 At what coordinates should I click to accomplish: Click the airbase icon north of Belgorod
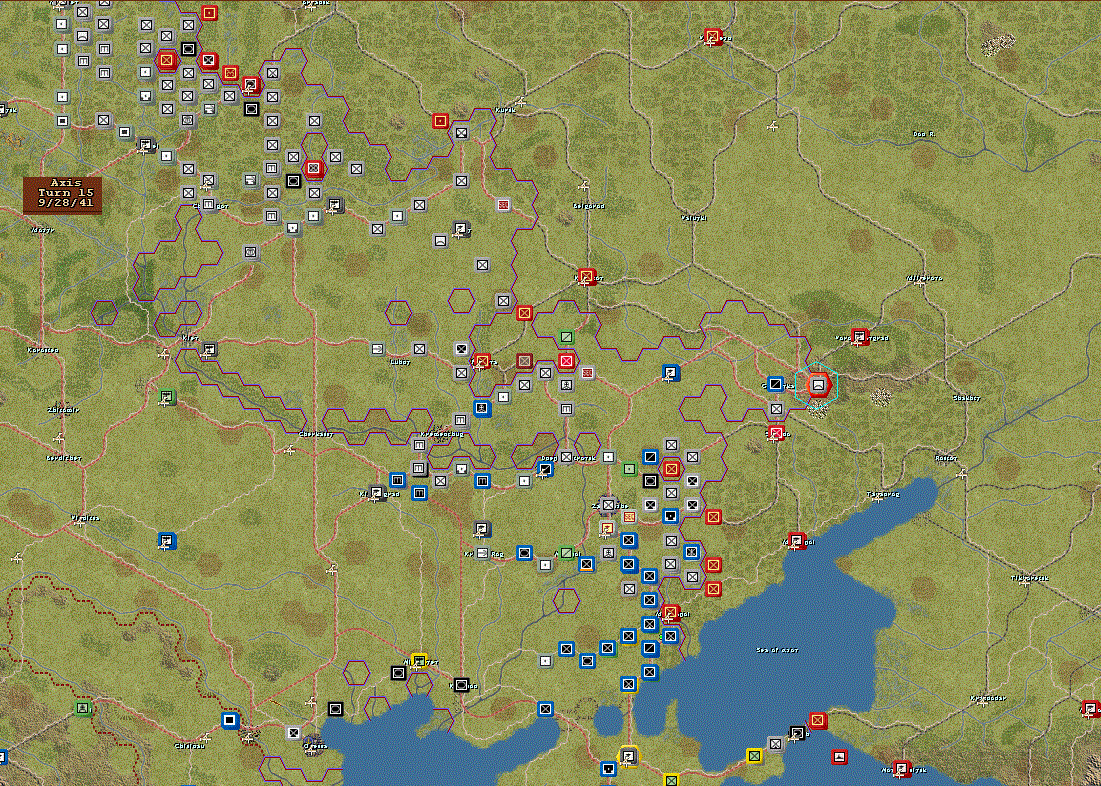pyautogui.click(x=583, y=186)
